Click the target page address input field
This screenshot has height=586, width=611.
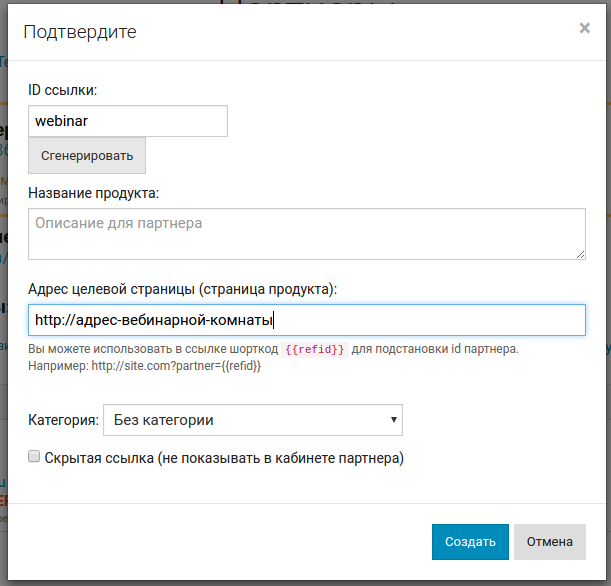tap(306, 321)
